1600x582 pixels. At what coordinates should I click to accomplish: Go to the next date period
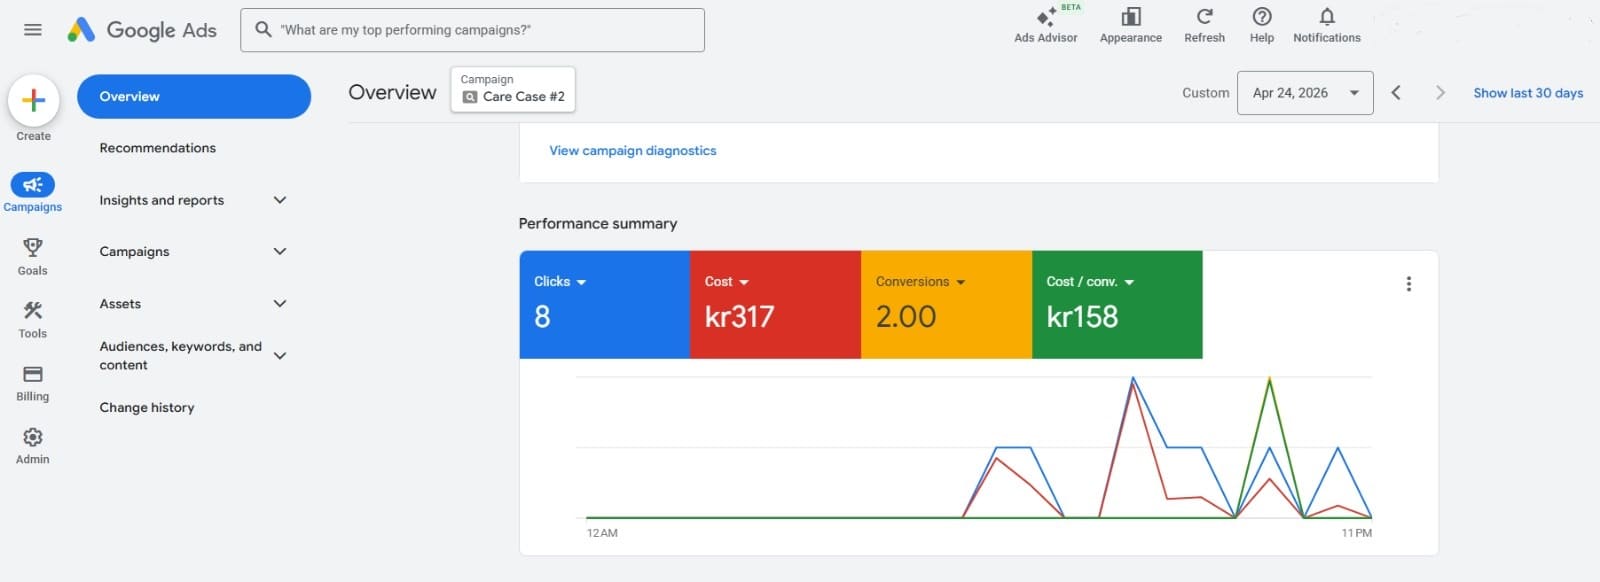(1440, 93)
